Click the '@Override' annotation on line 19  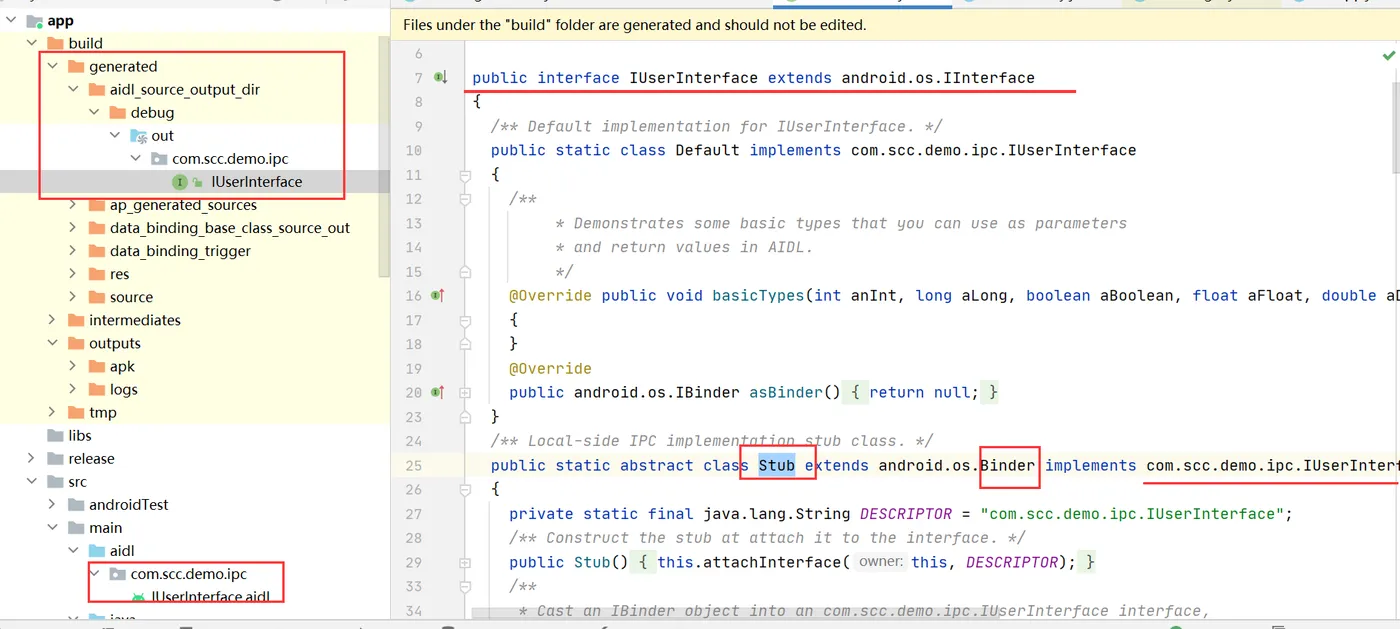coord(550,368)
